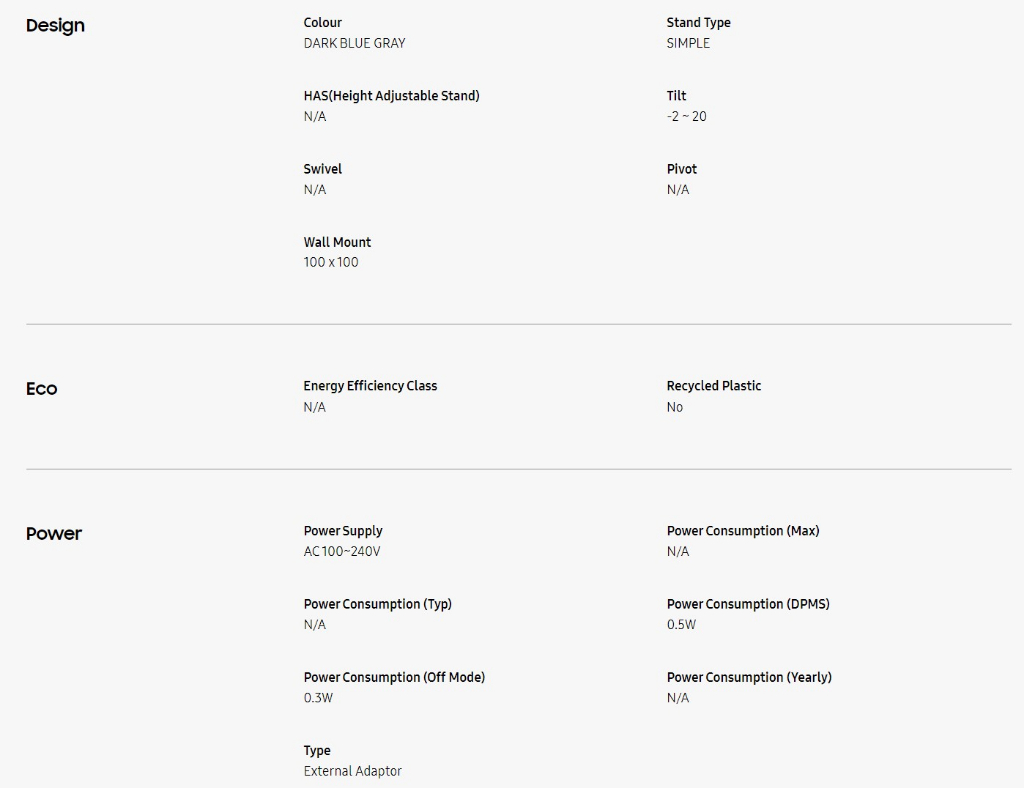Click the HAS(Height Adjustable Stand) label
This screenshot has width=1024, height=788.
point(392,96)
